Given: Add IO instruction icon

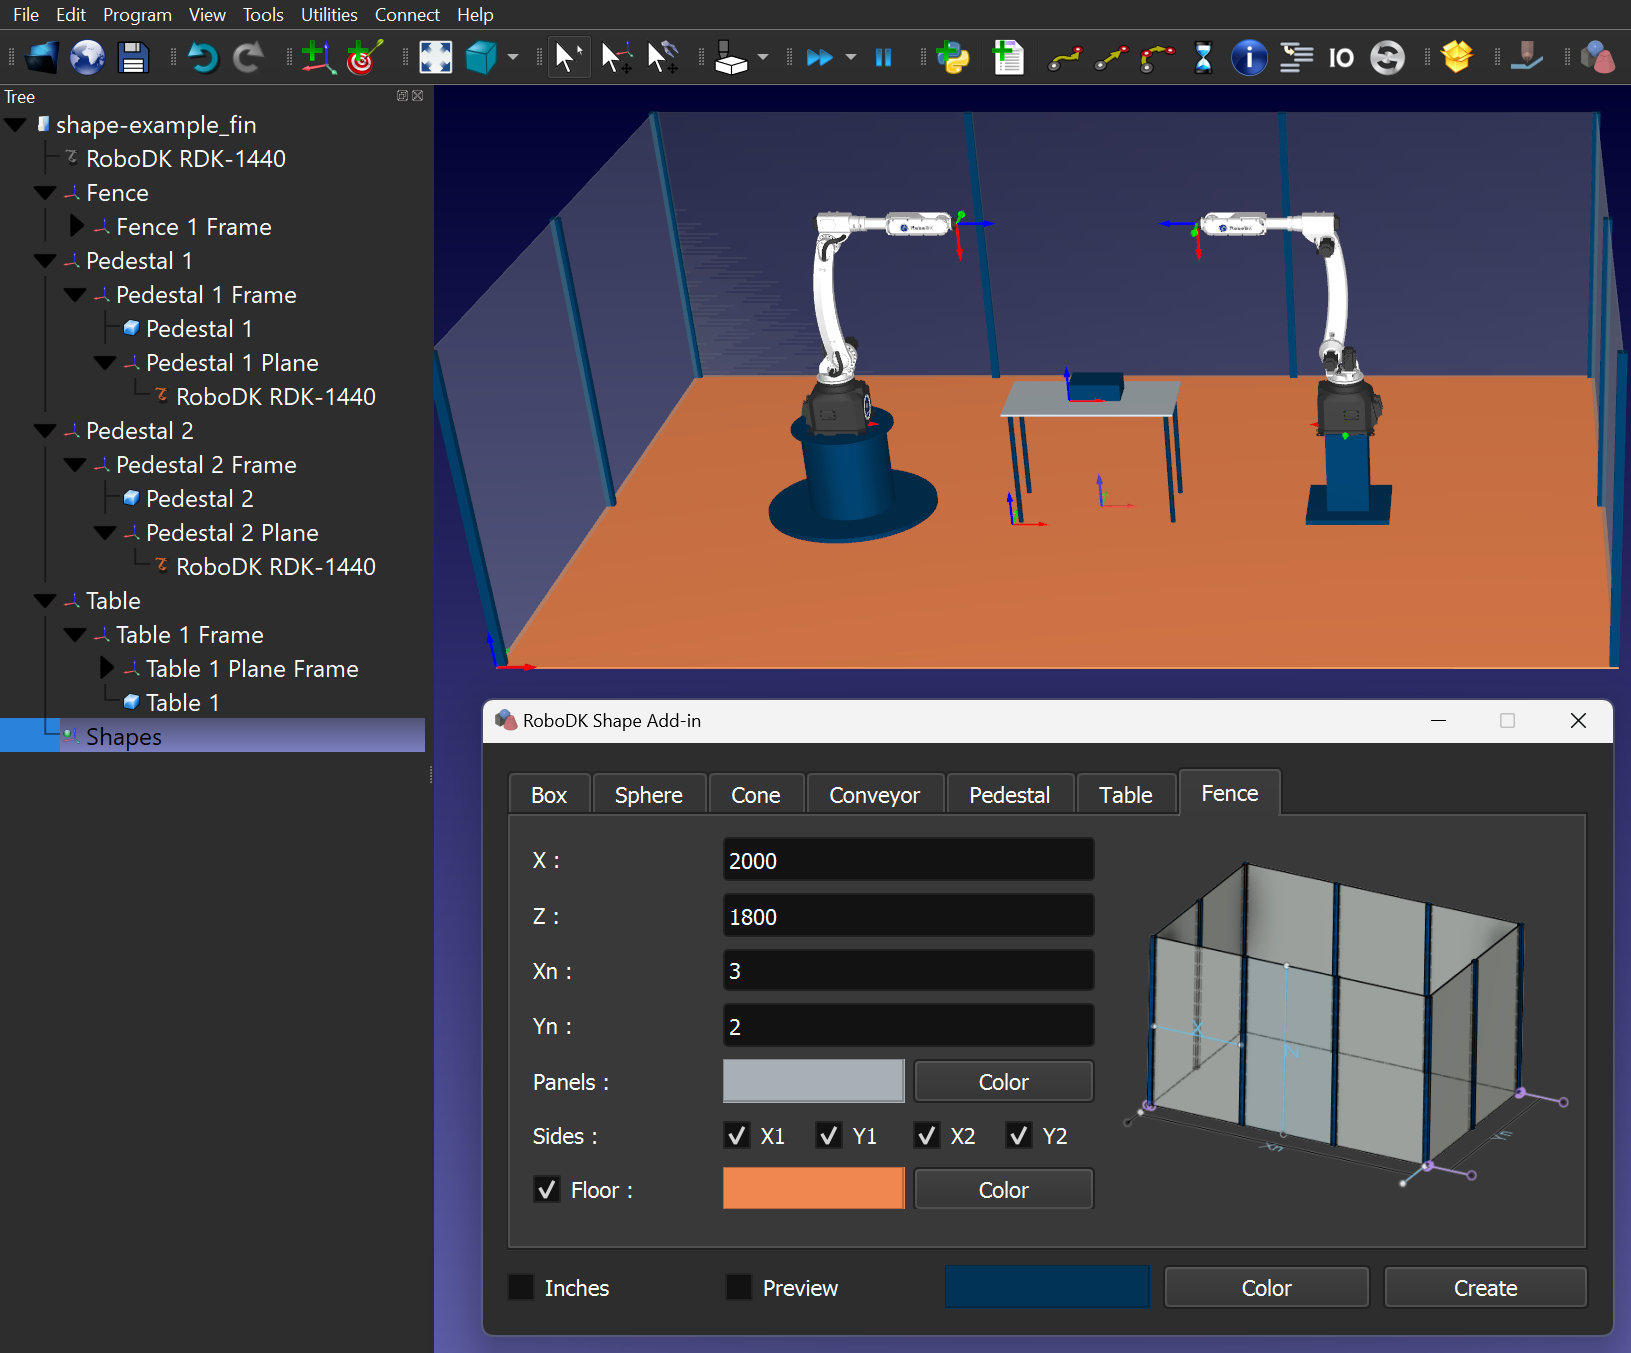Looking at the screenshot, I should coord(1341,58).
